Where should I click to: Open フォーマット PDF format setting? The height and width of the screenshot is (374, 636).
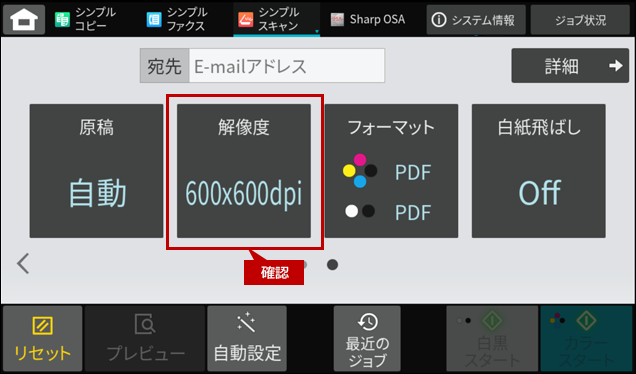pos(391,171)
